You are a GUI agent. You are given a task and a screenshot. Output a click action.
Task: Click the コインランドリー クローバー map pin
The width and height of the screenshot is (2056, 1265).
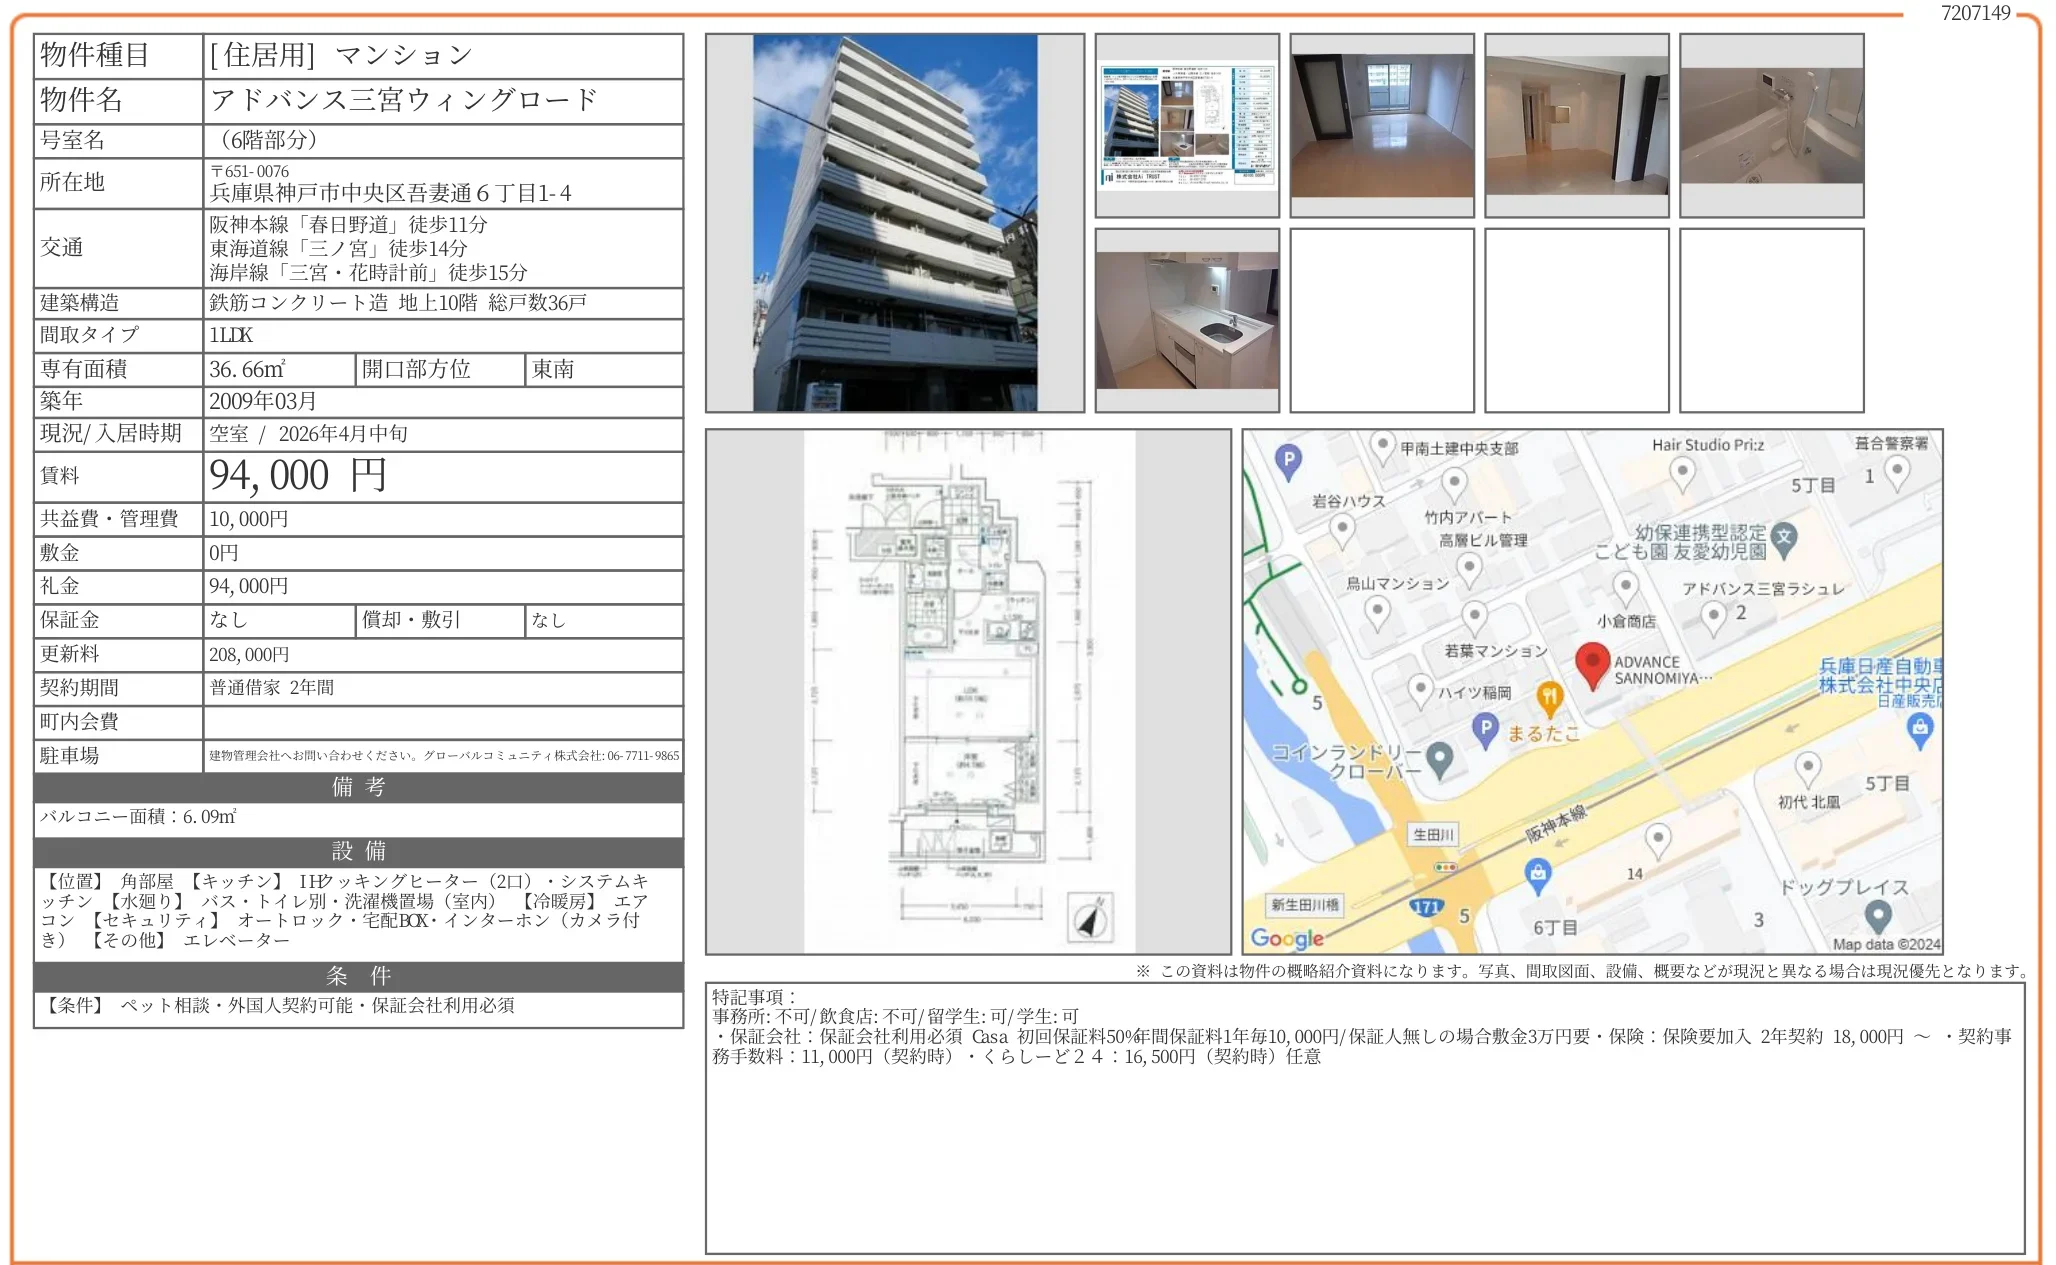coord(1439,759)
